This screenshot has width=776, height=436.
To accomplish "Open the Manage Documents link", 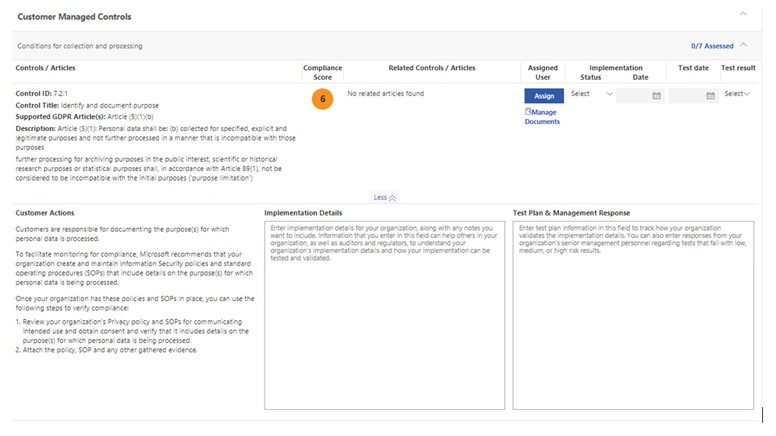I will 542,117.
